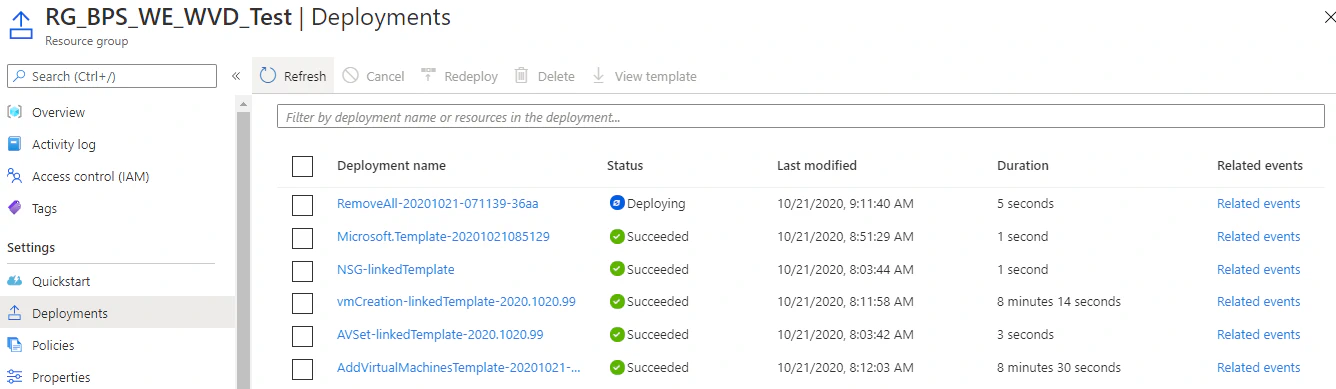The image size is (1336, 389).
Task: Open the AVSet-linkedTemplate-2020.1020.99 deployment
Action: pos(440,334)
